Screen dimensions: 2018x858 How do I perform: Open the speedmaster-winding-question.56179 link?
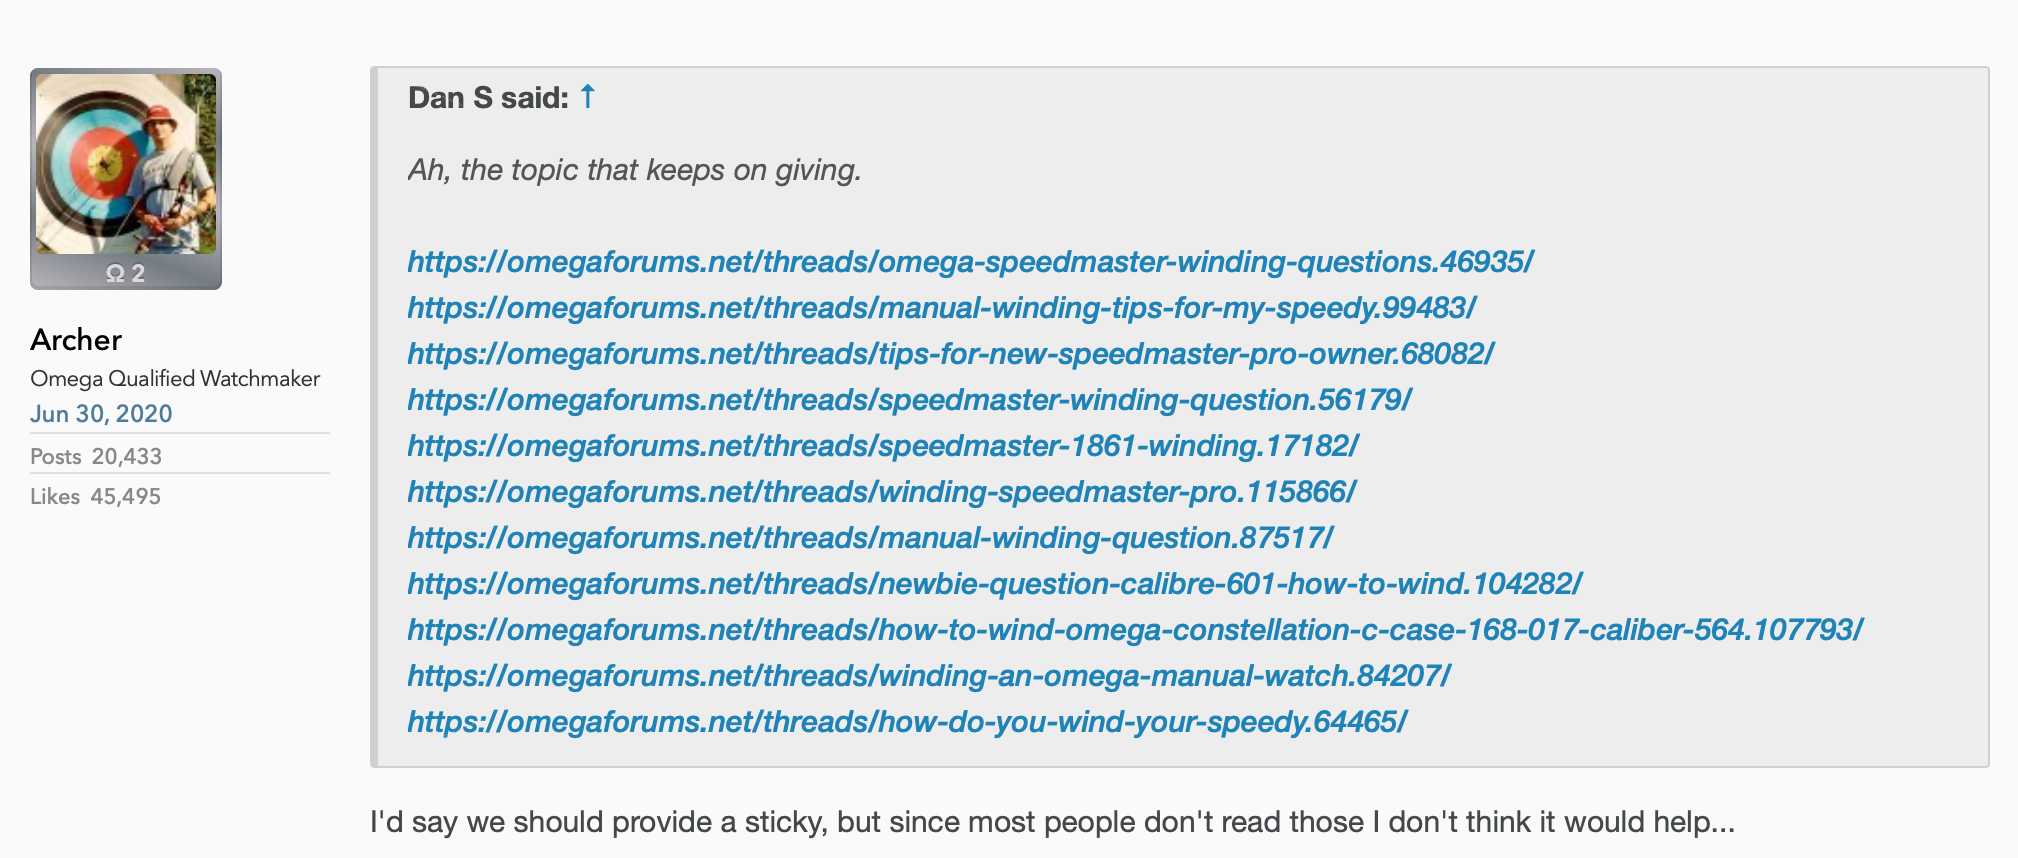point(909,400)
